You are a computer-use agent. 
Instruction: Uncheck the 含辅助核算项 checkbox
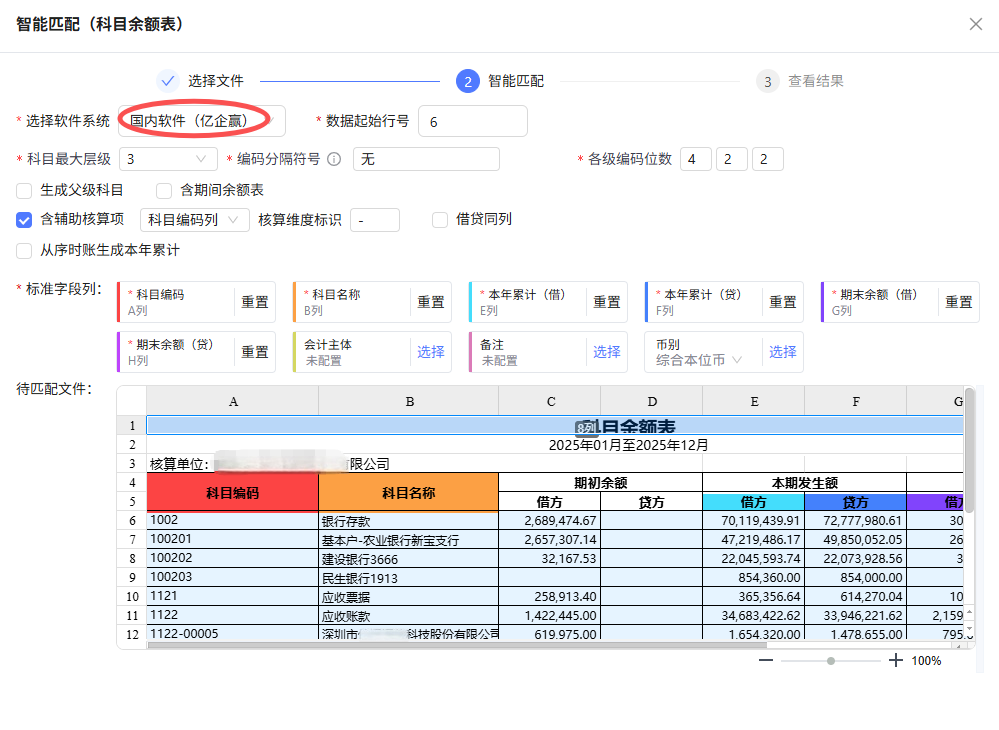click(24, 219)
